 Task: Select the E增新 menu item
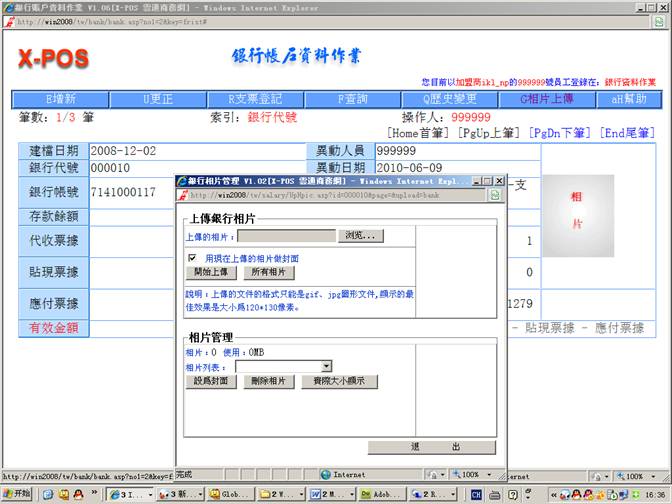[x=60, y=99]
